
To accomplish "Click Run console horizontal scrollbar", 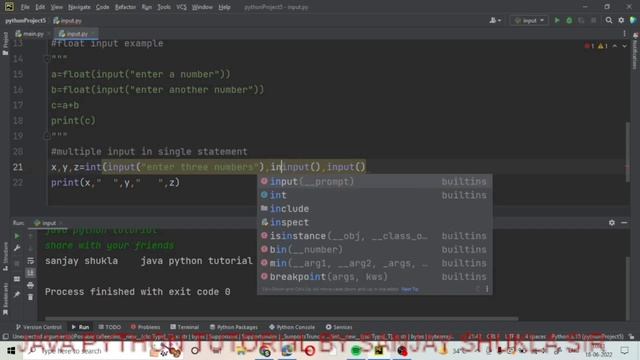I will [282, 318].
